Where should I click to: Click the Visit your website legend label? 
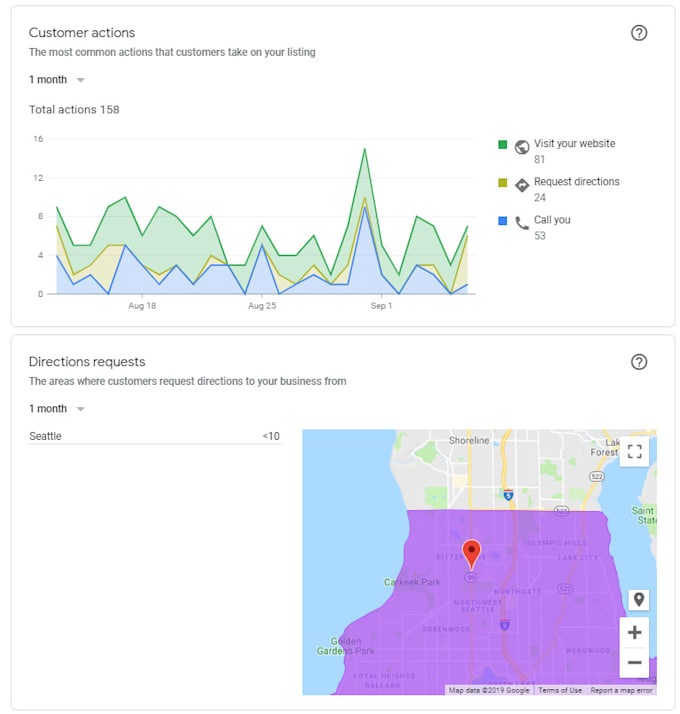574,144
